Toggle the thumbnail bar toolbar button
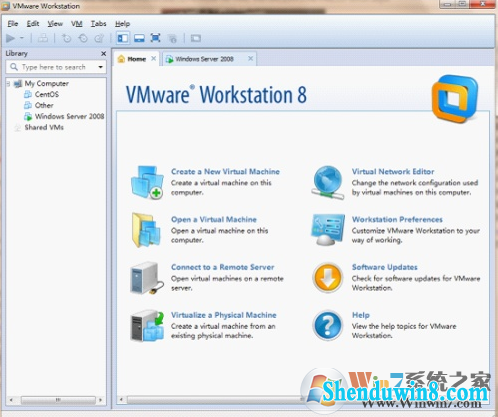The image size is (498, 417). [139, 38]
